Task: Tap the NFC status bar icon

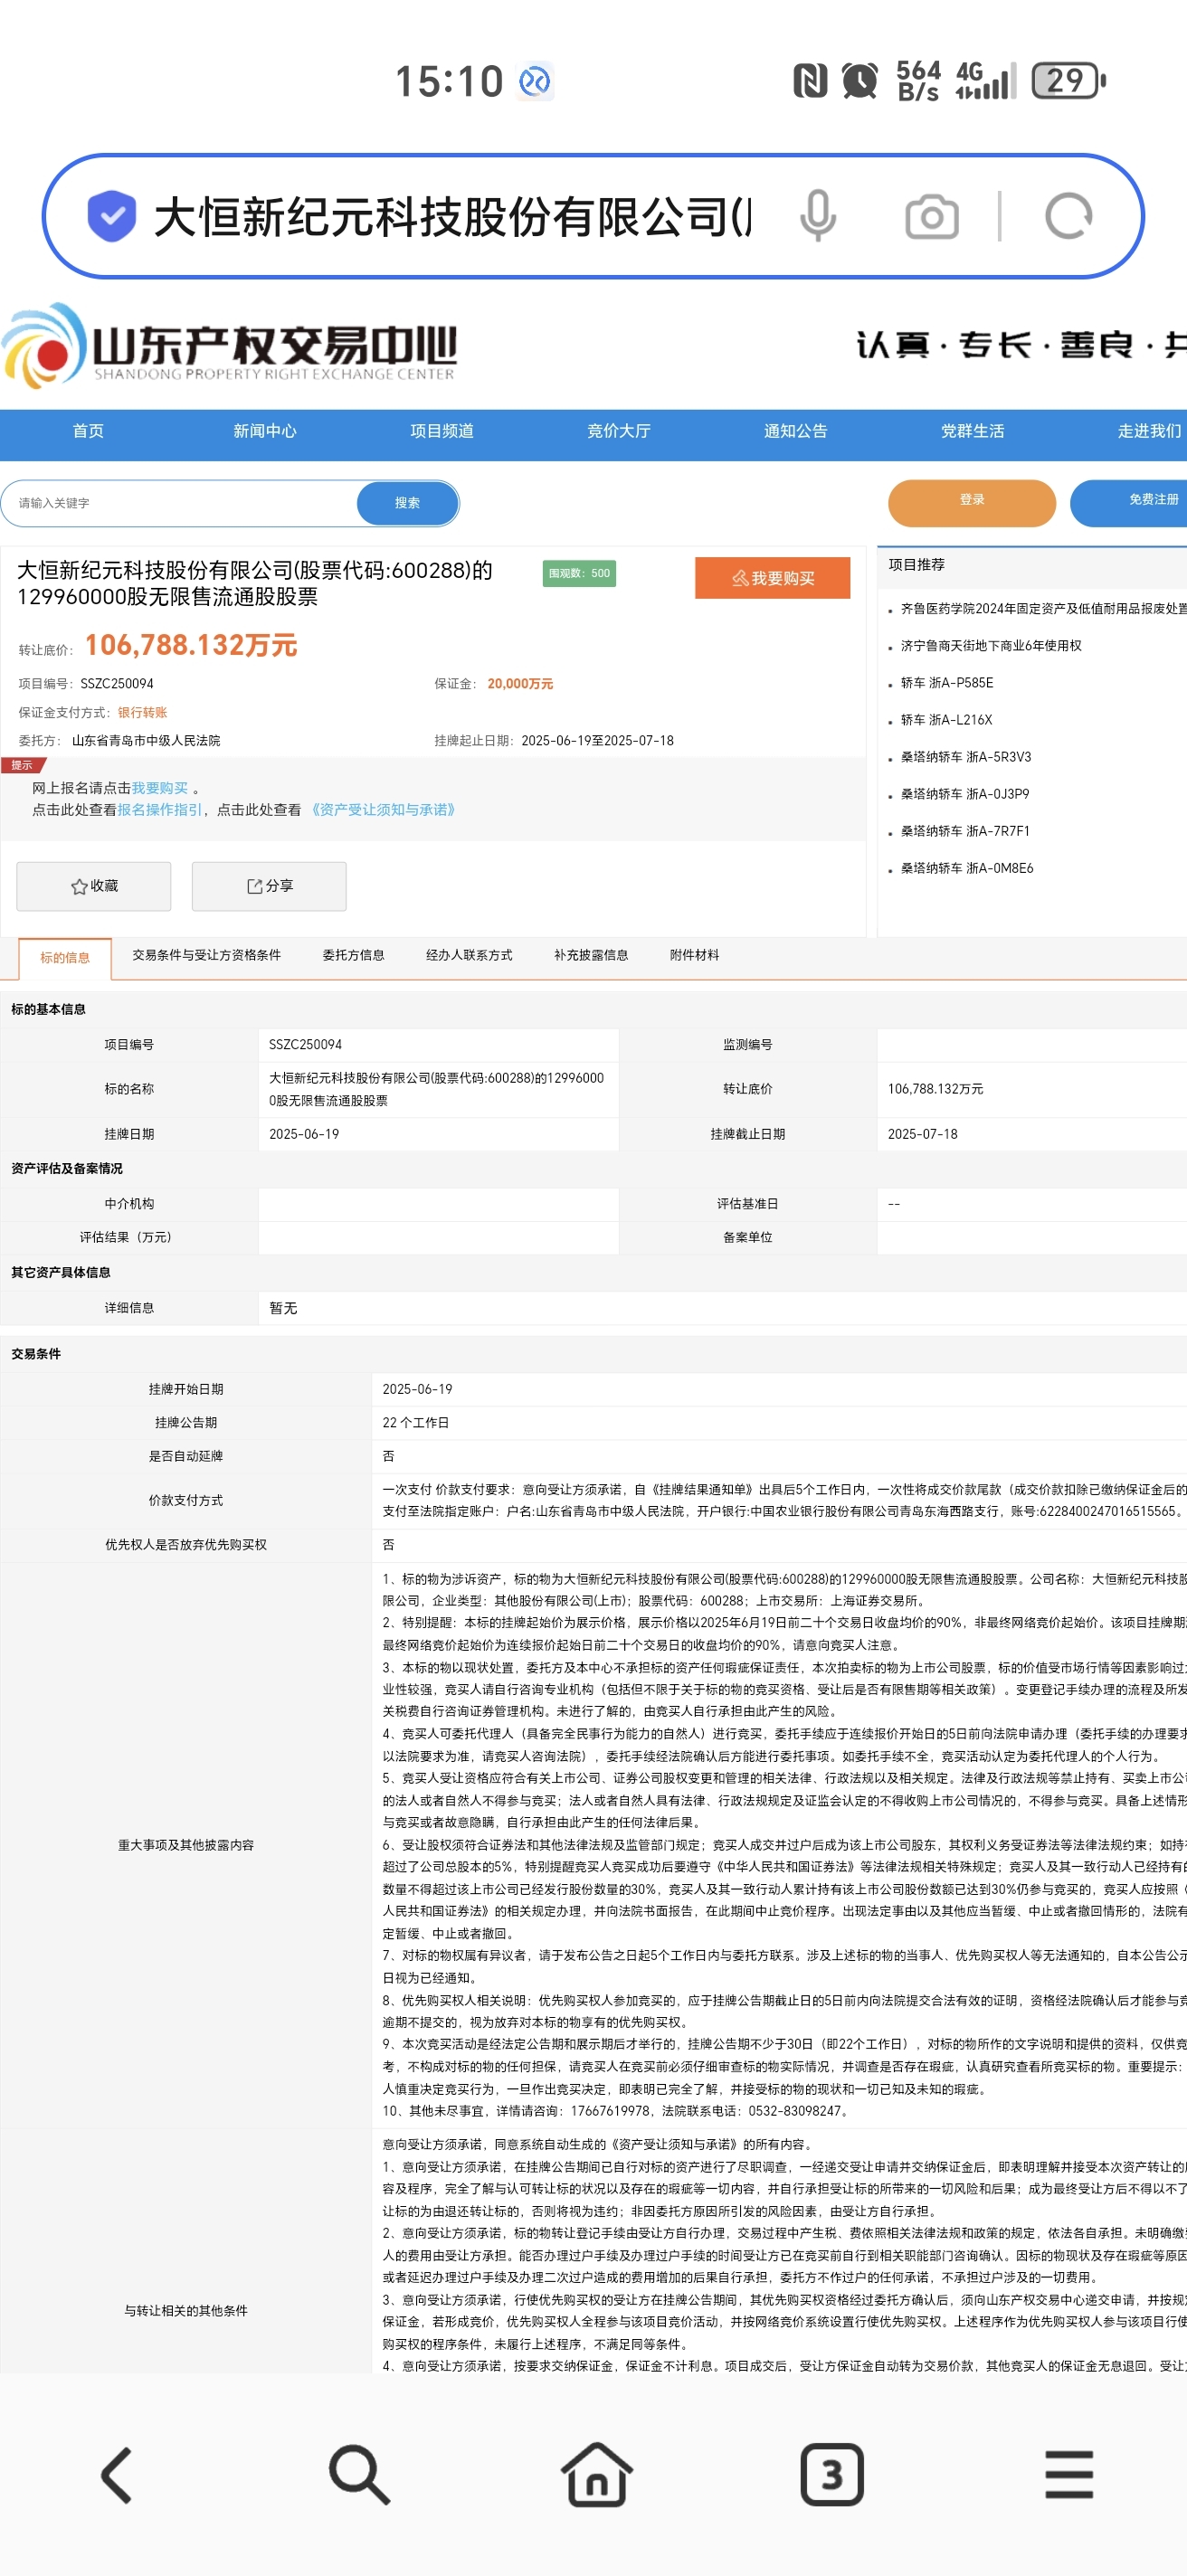Action: pyautogui.click(x=810, y=80)
